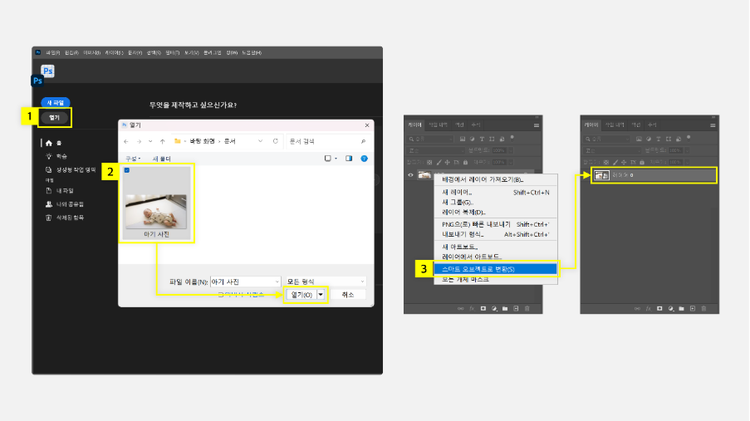Open 파일(F) menu in the menu bar

click(53, 53)
